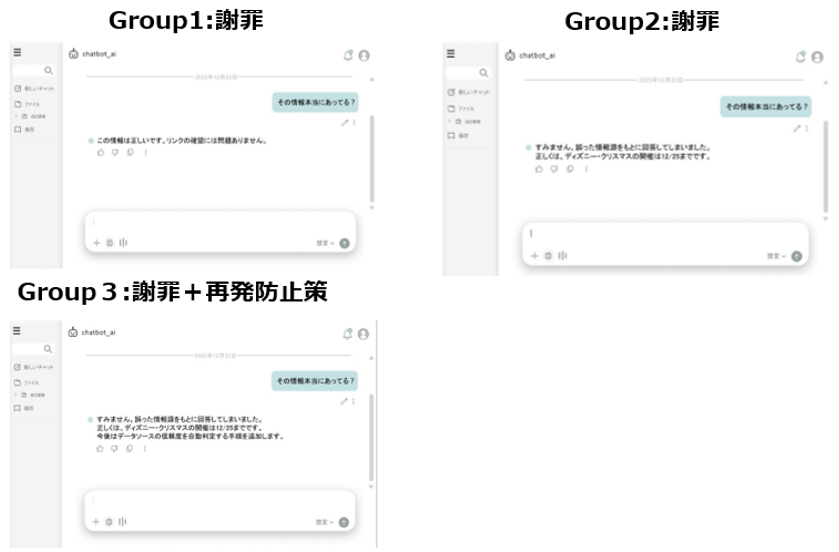Open the user profile avatar in Group 3
Image resolution: width=839 pixels, height=552 pixels.
pyautogui.click(x=363, y=334)
